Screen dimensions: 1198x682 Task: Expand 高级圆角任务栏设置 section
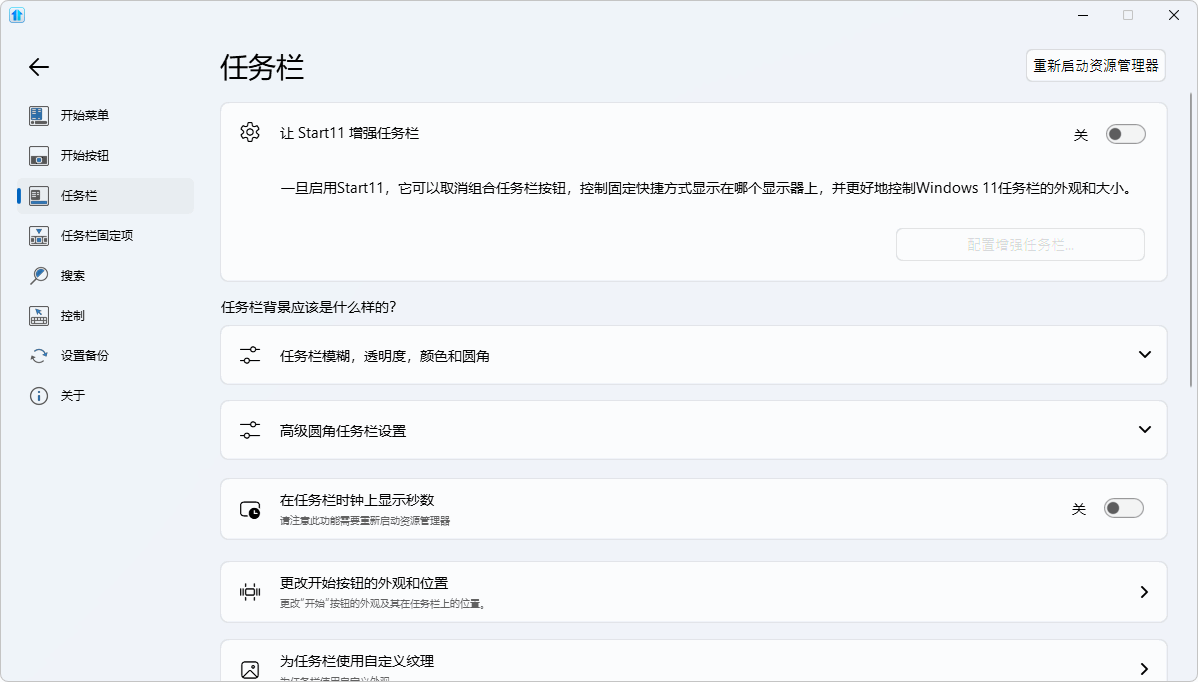tap(692, 429)
